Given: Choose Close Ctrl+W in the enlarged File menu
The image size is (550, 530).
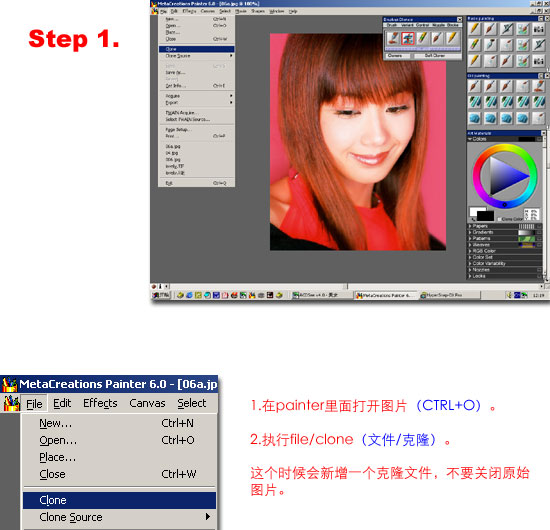Looking at the screenshot, I should [x=119, y=474].
